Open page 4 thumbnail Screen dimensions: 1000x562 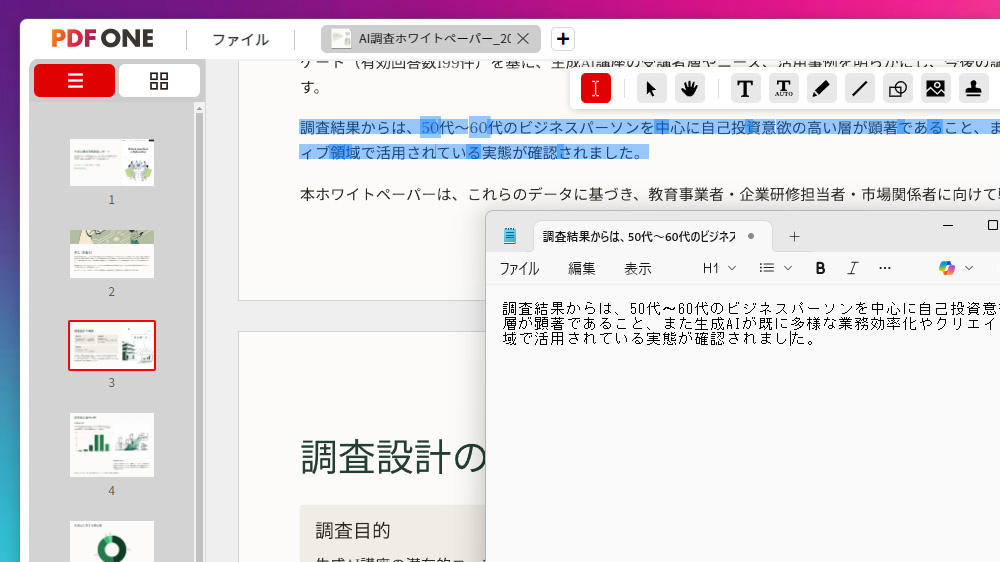pyautogui.click(x=112, y=445)
